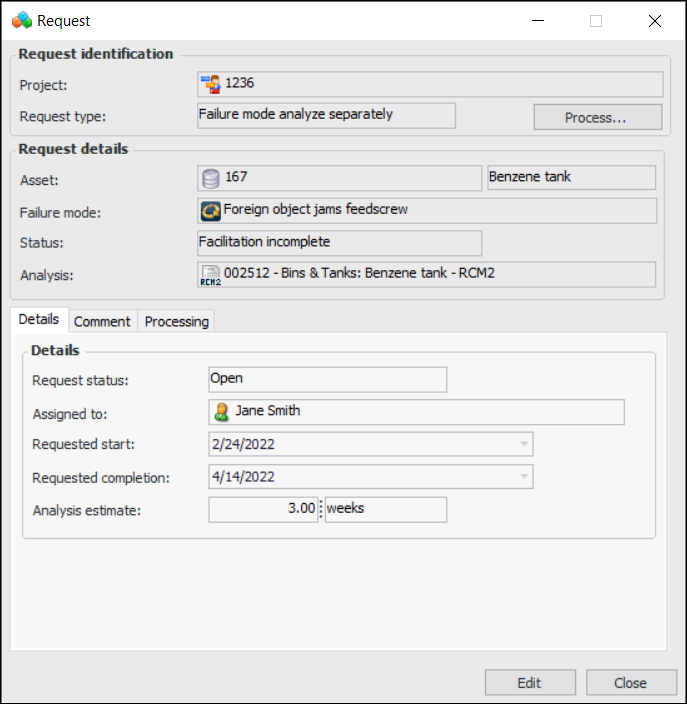Open the Processing tab
This screenshot has width=687, height=704.
point(176,321)
